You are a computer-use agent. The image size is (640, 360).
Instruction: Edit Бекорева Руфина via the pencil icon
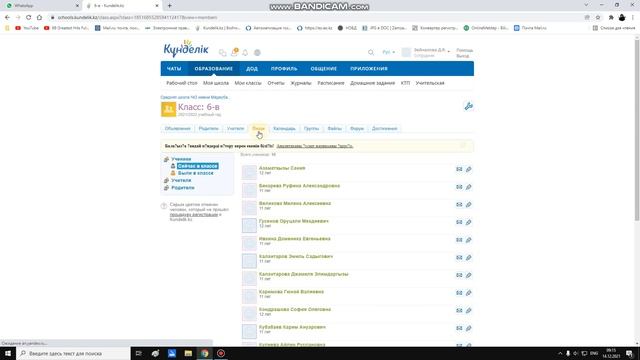469,187
